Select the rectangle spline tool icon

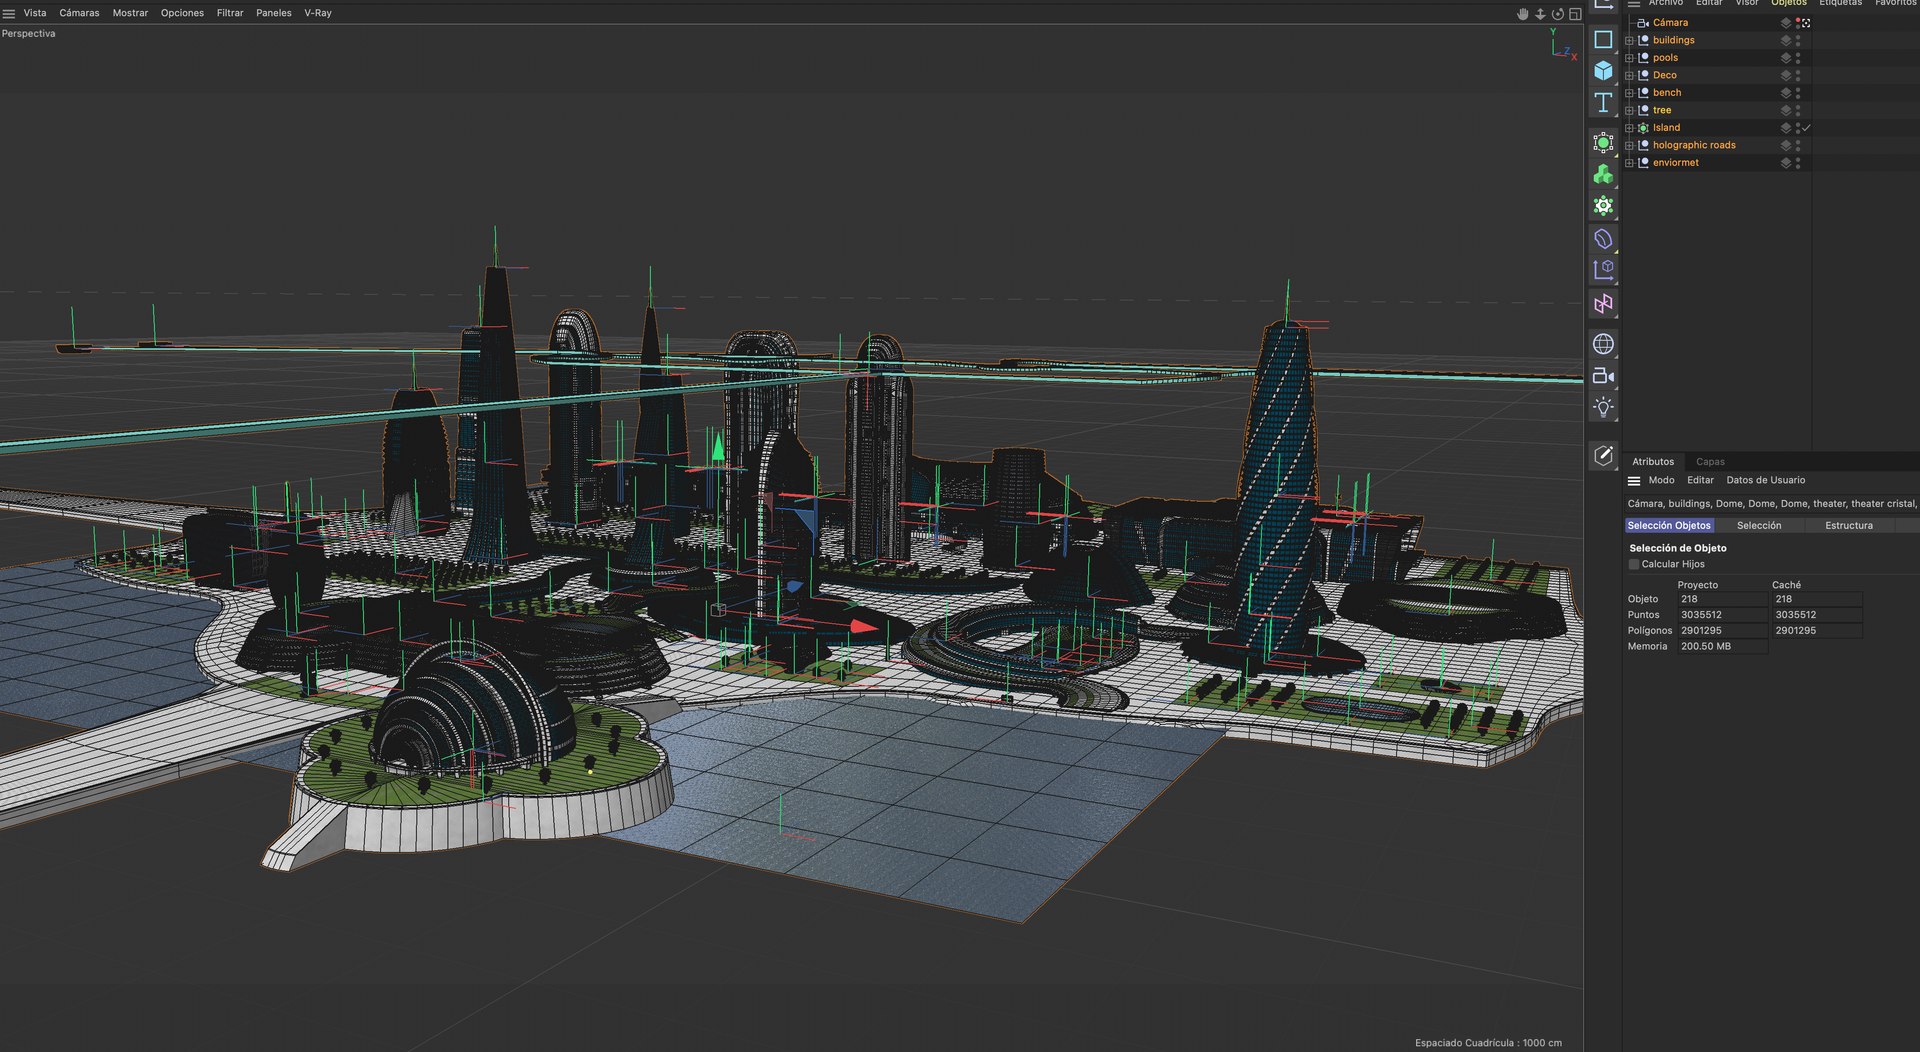click(1603, 39)
